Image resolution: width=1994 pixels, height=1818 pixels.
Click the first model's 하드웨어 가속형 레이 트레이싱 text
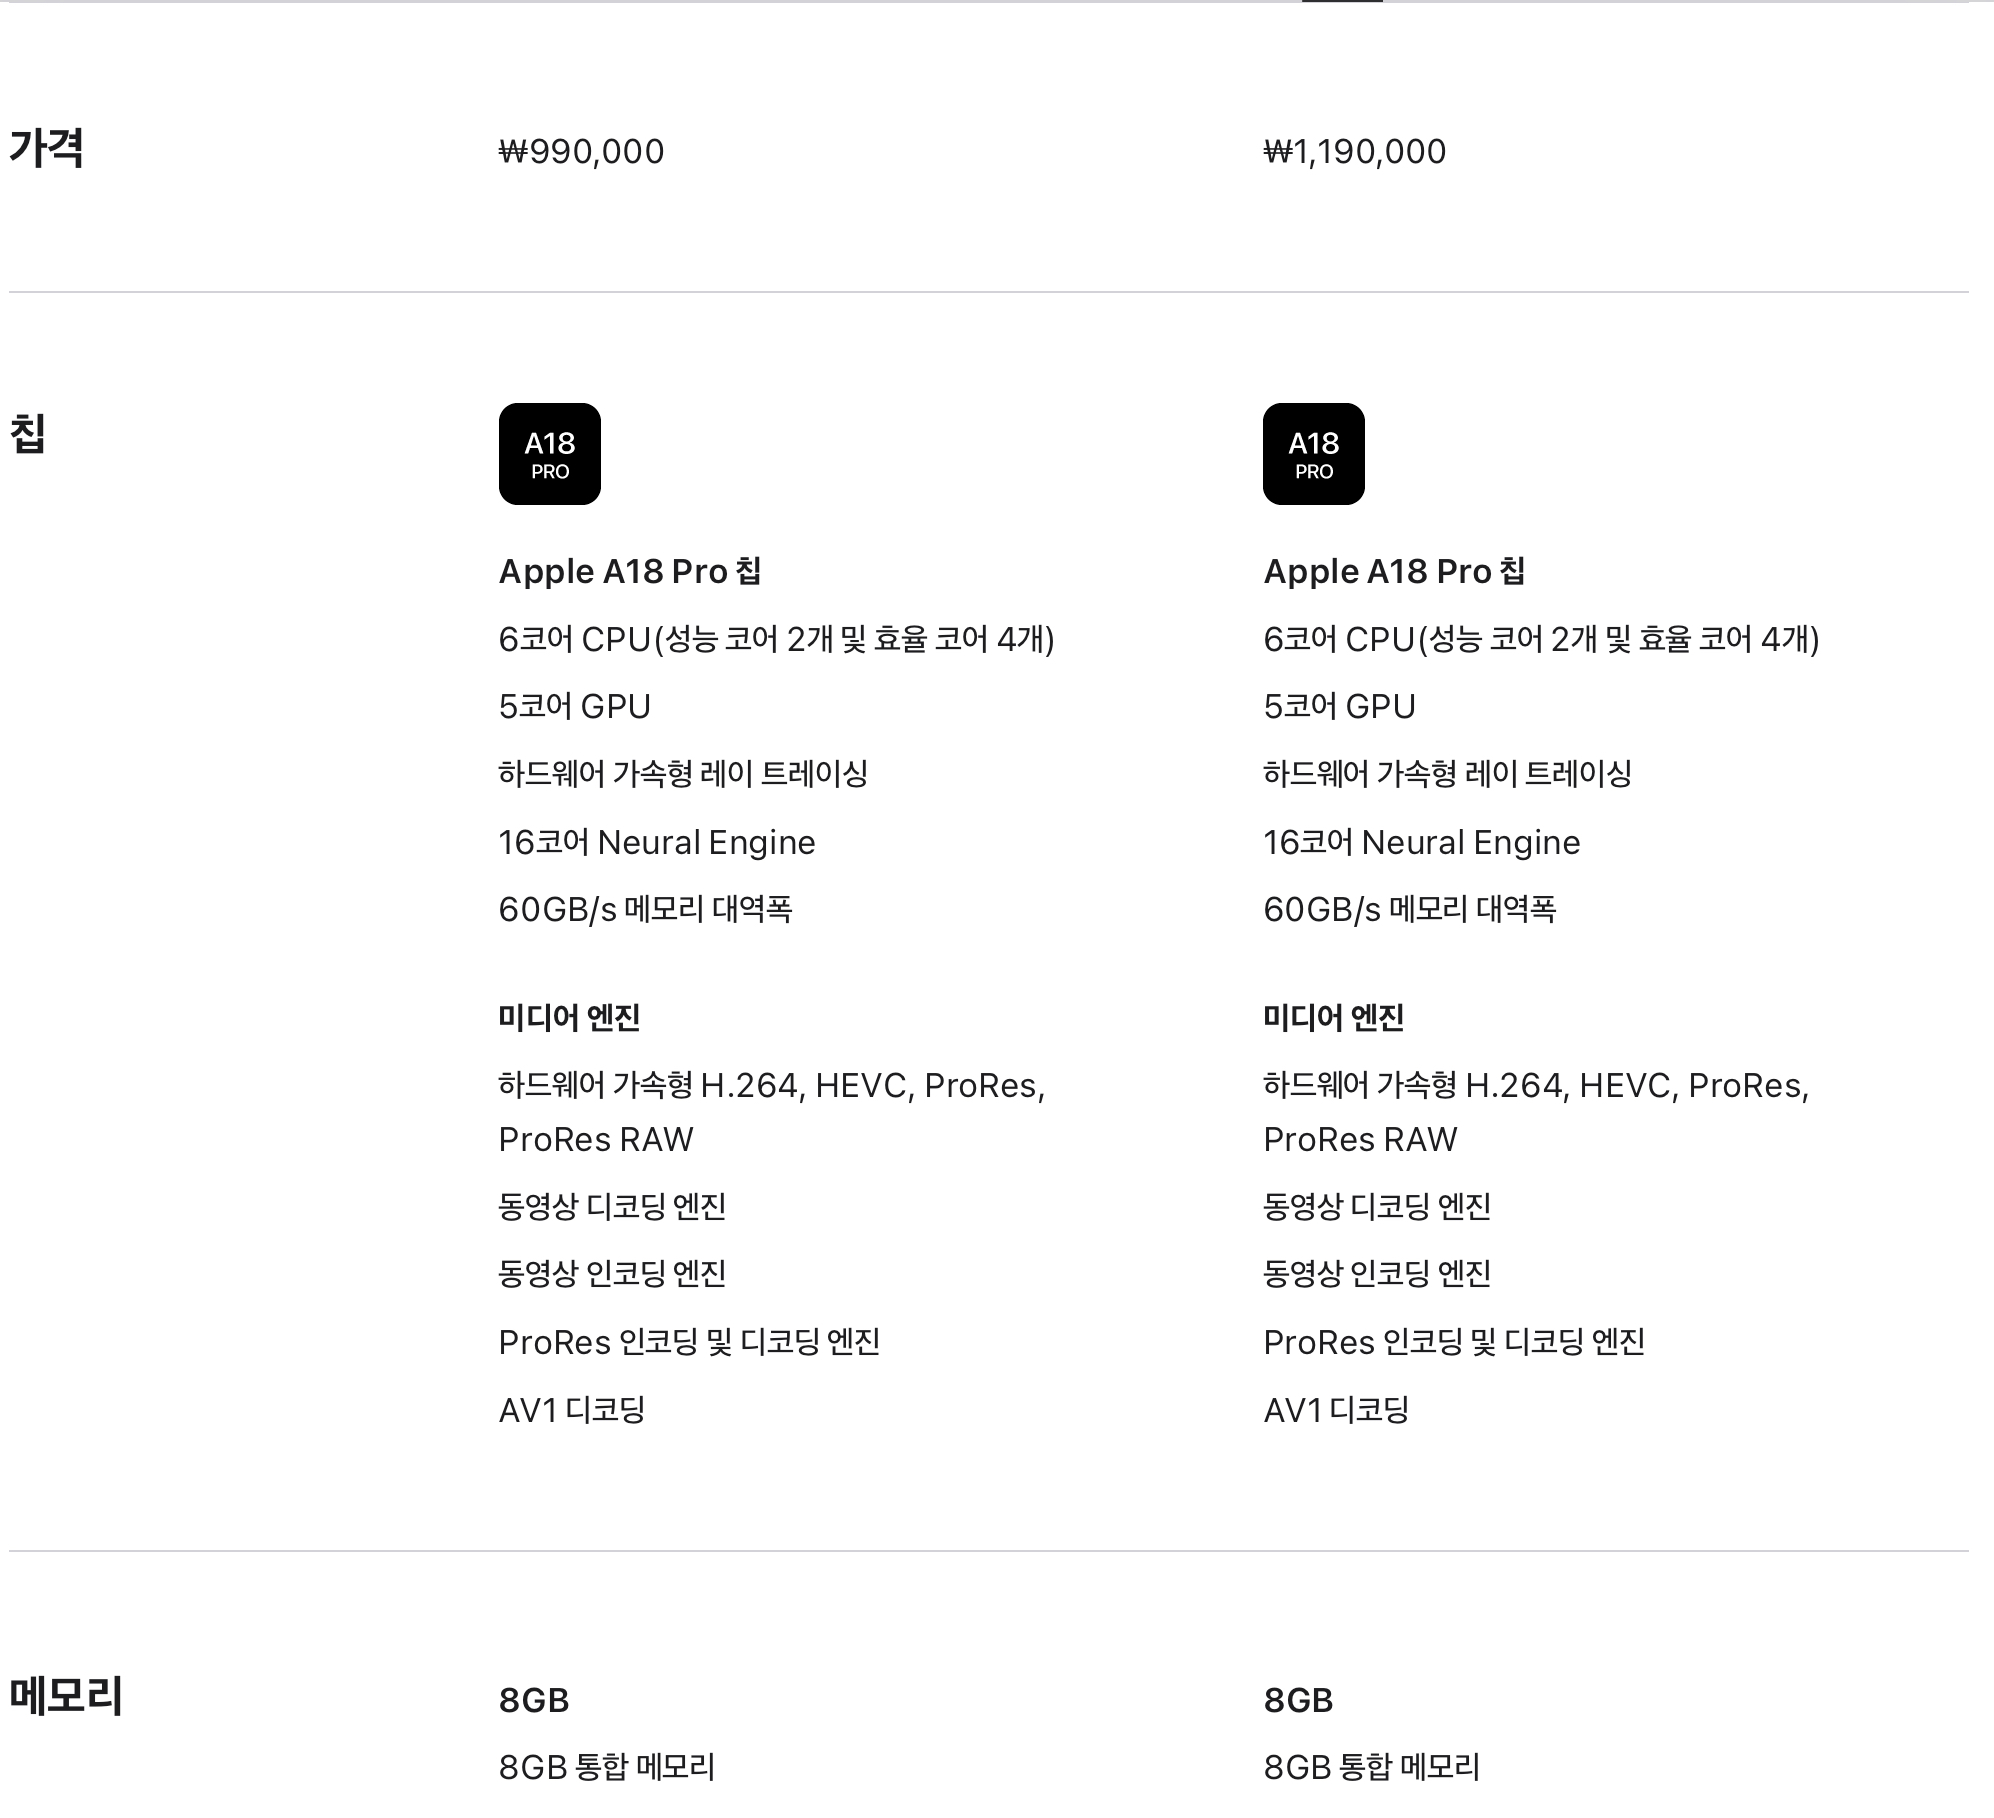pos(683,773)
